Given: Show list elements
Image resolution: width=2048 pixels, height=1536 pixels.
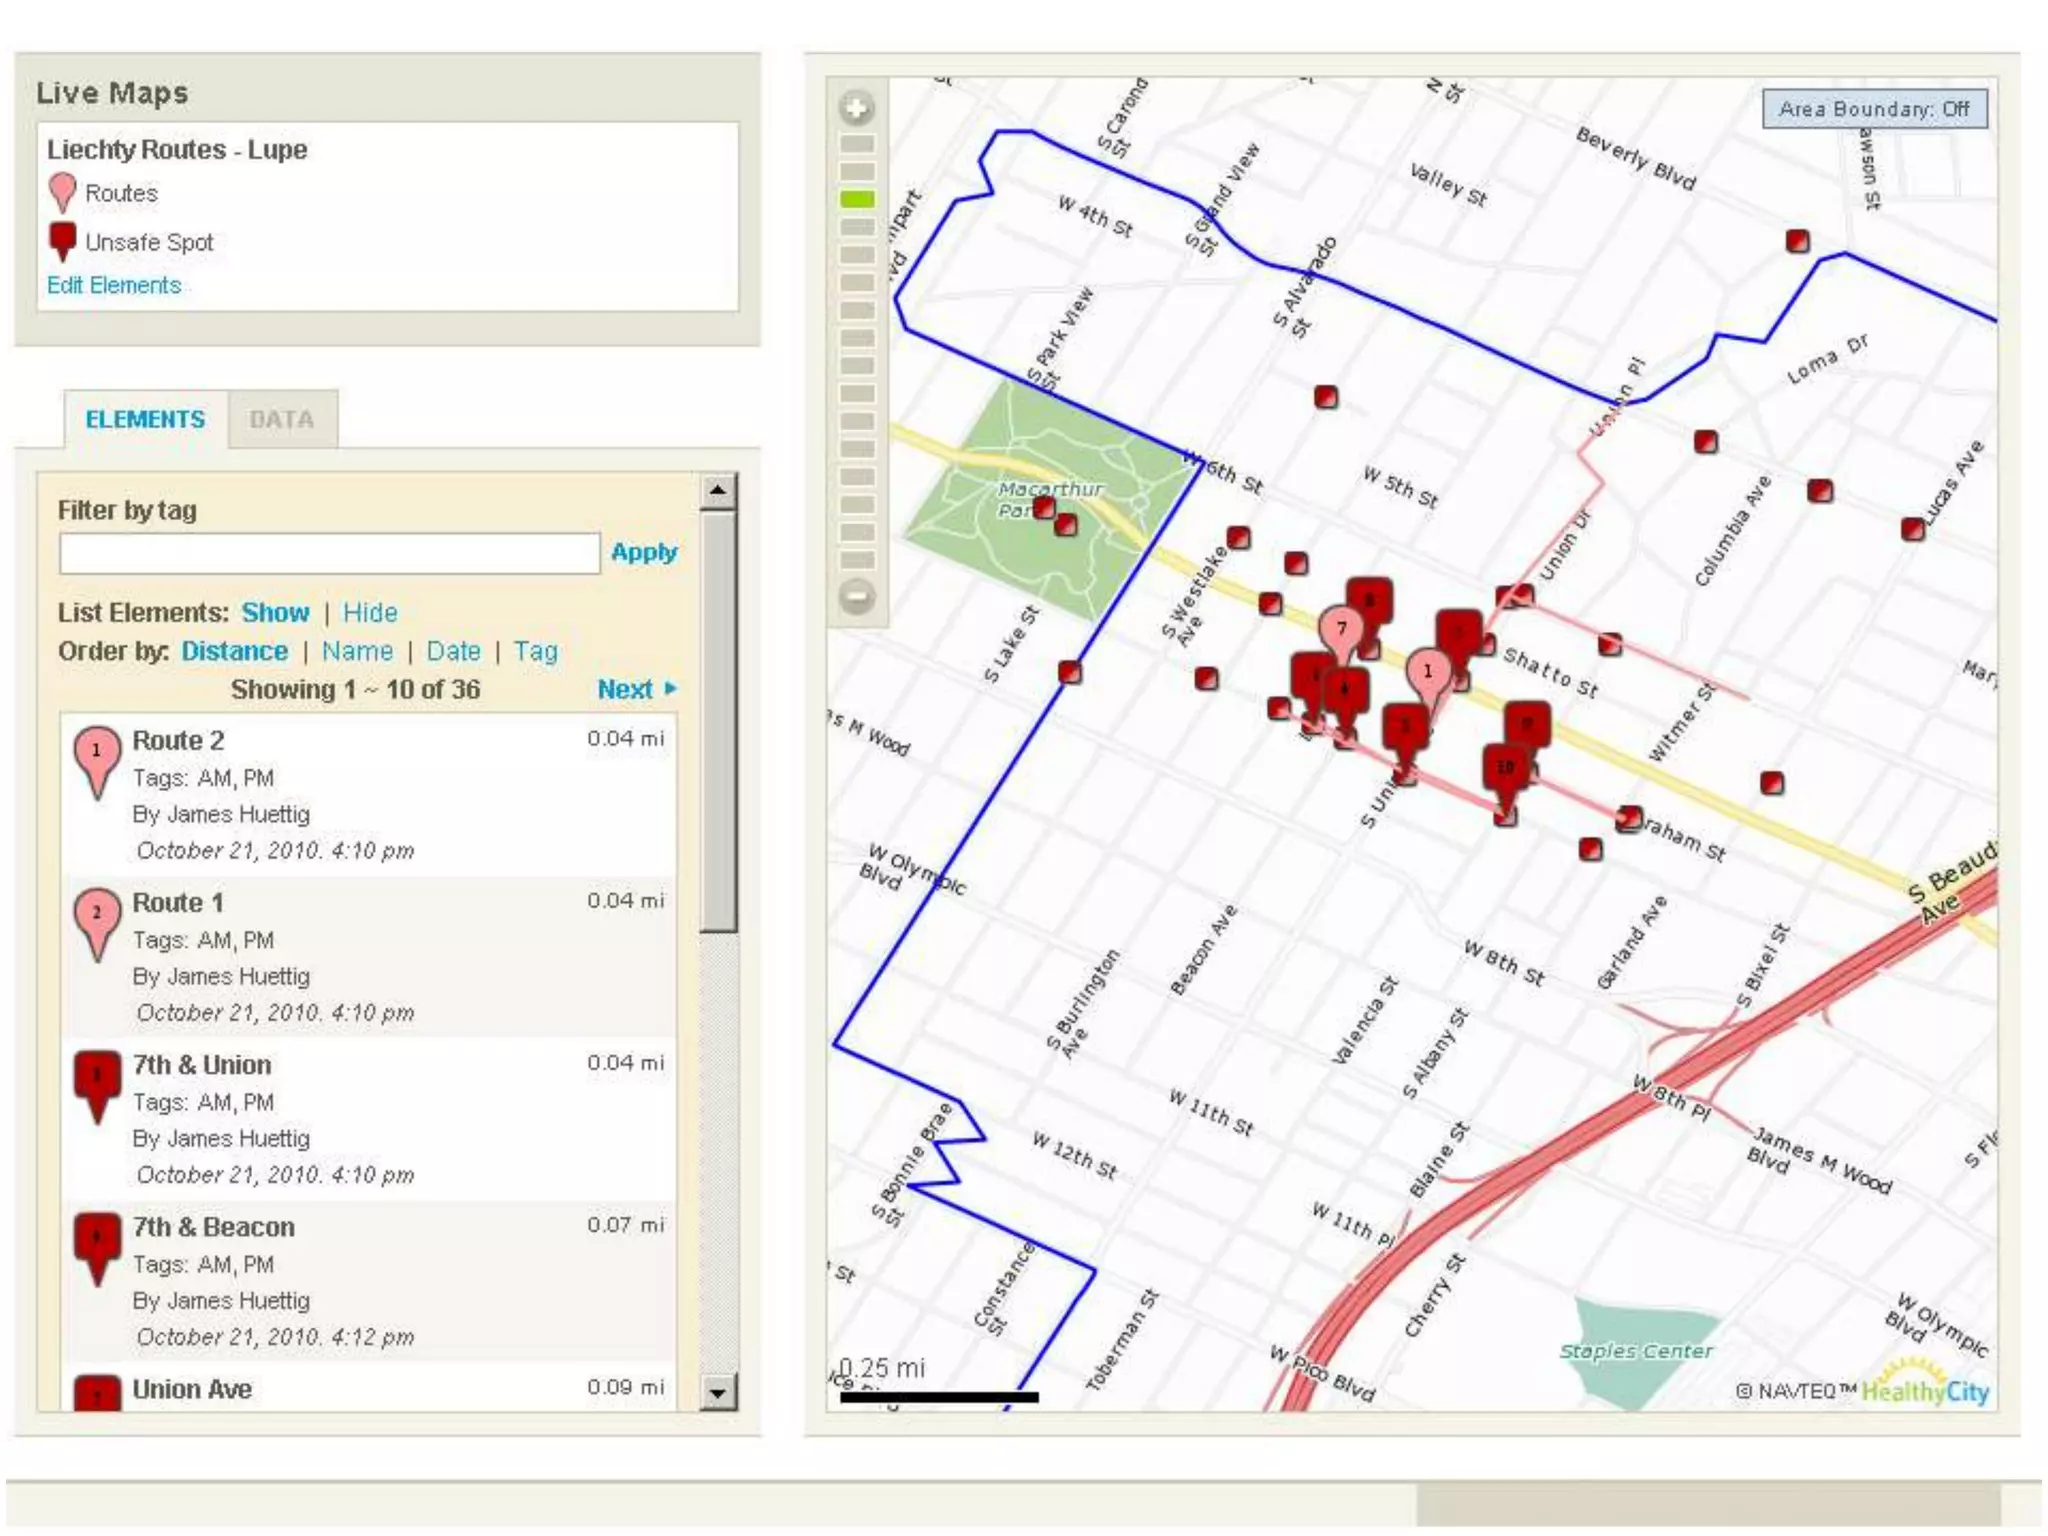Looking at the screenshot, I should pyautogui.click(x=275, y=612).
